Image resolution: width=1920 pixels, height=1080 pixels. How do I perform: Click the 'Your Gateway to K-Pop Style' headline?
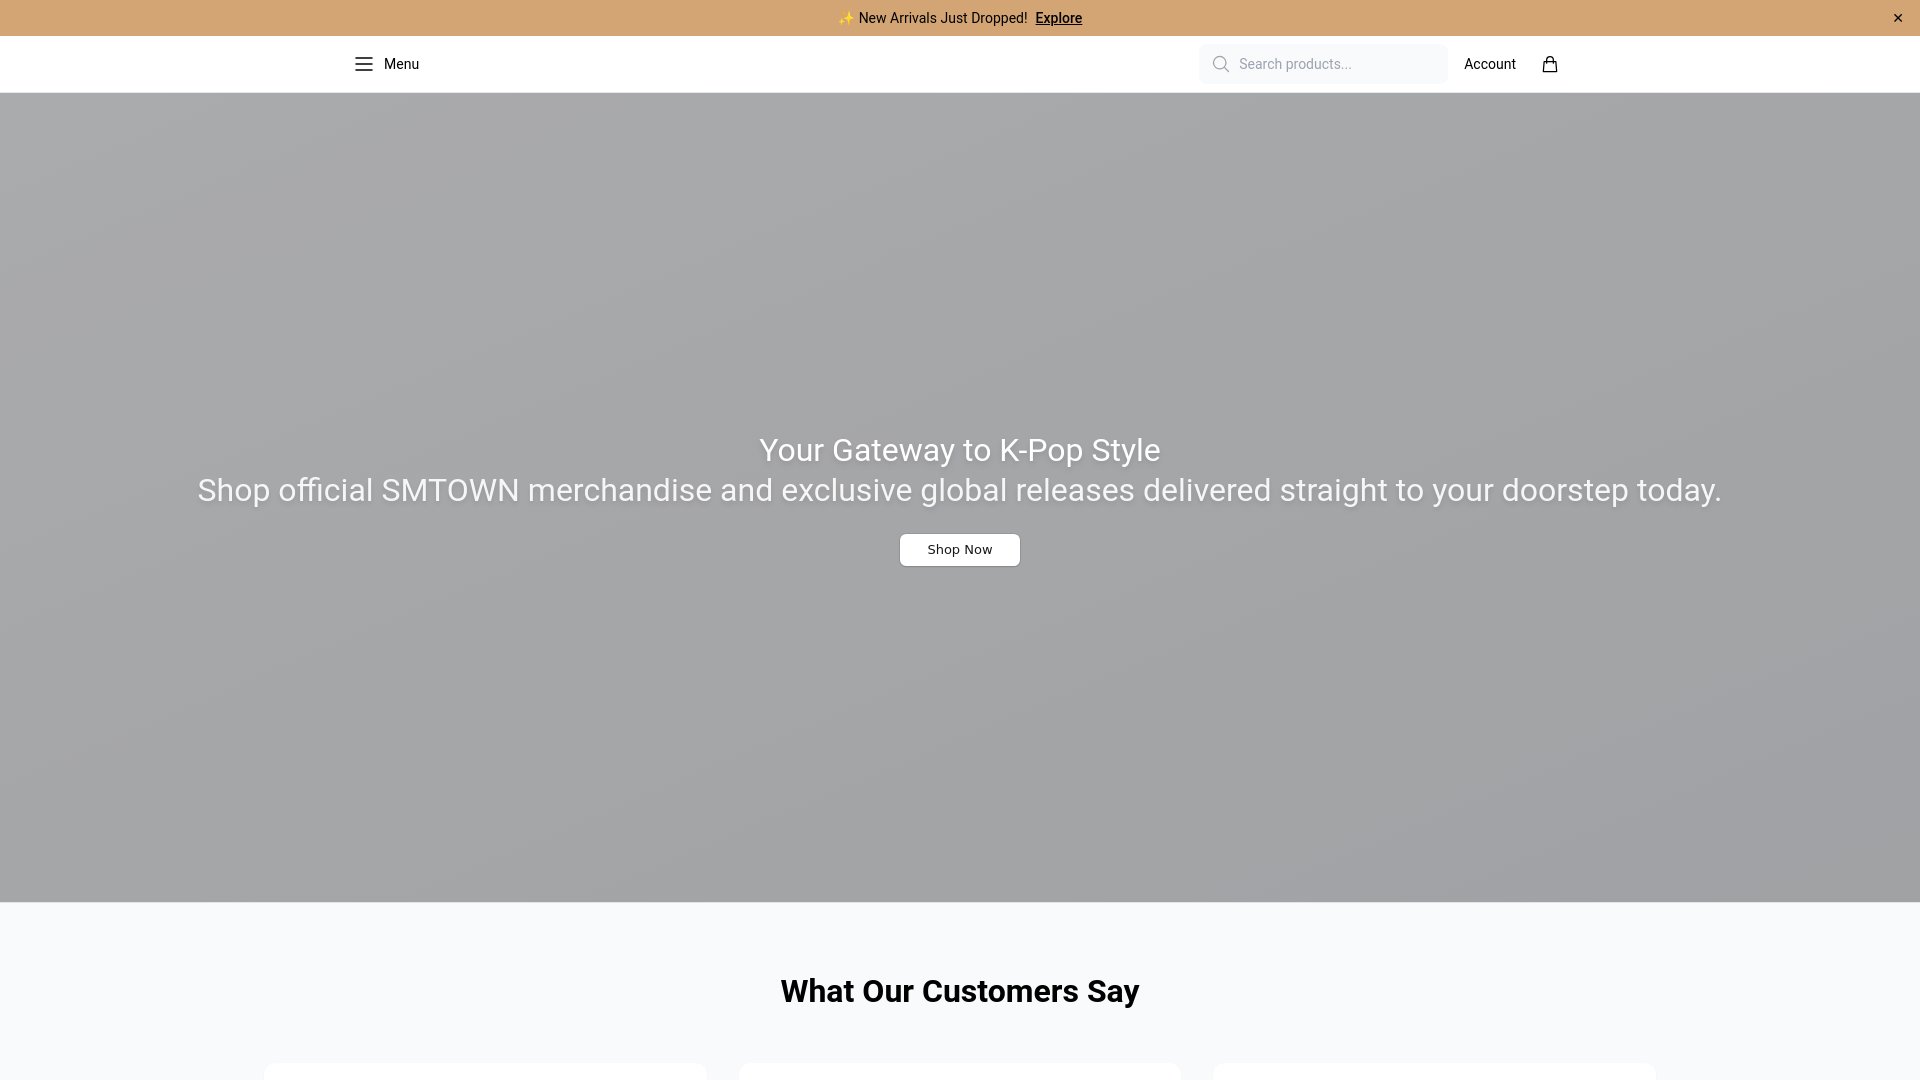(960, 450)
